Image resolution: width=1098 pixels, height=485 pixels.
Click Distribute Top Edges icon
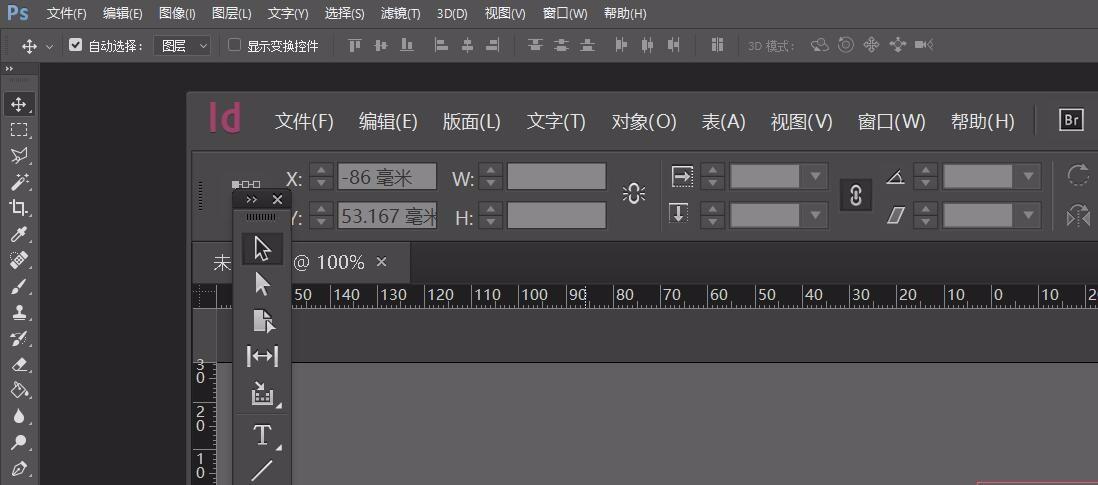[x=536, y=45]
